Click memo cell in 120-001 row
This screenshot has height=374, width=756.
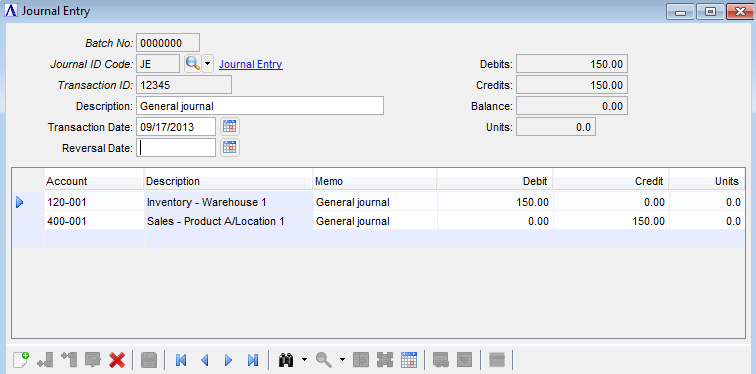click(x=375, y=202)
